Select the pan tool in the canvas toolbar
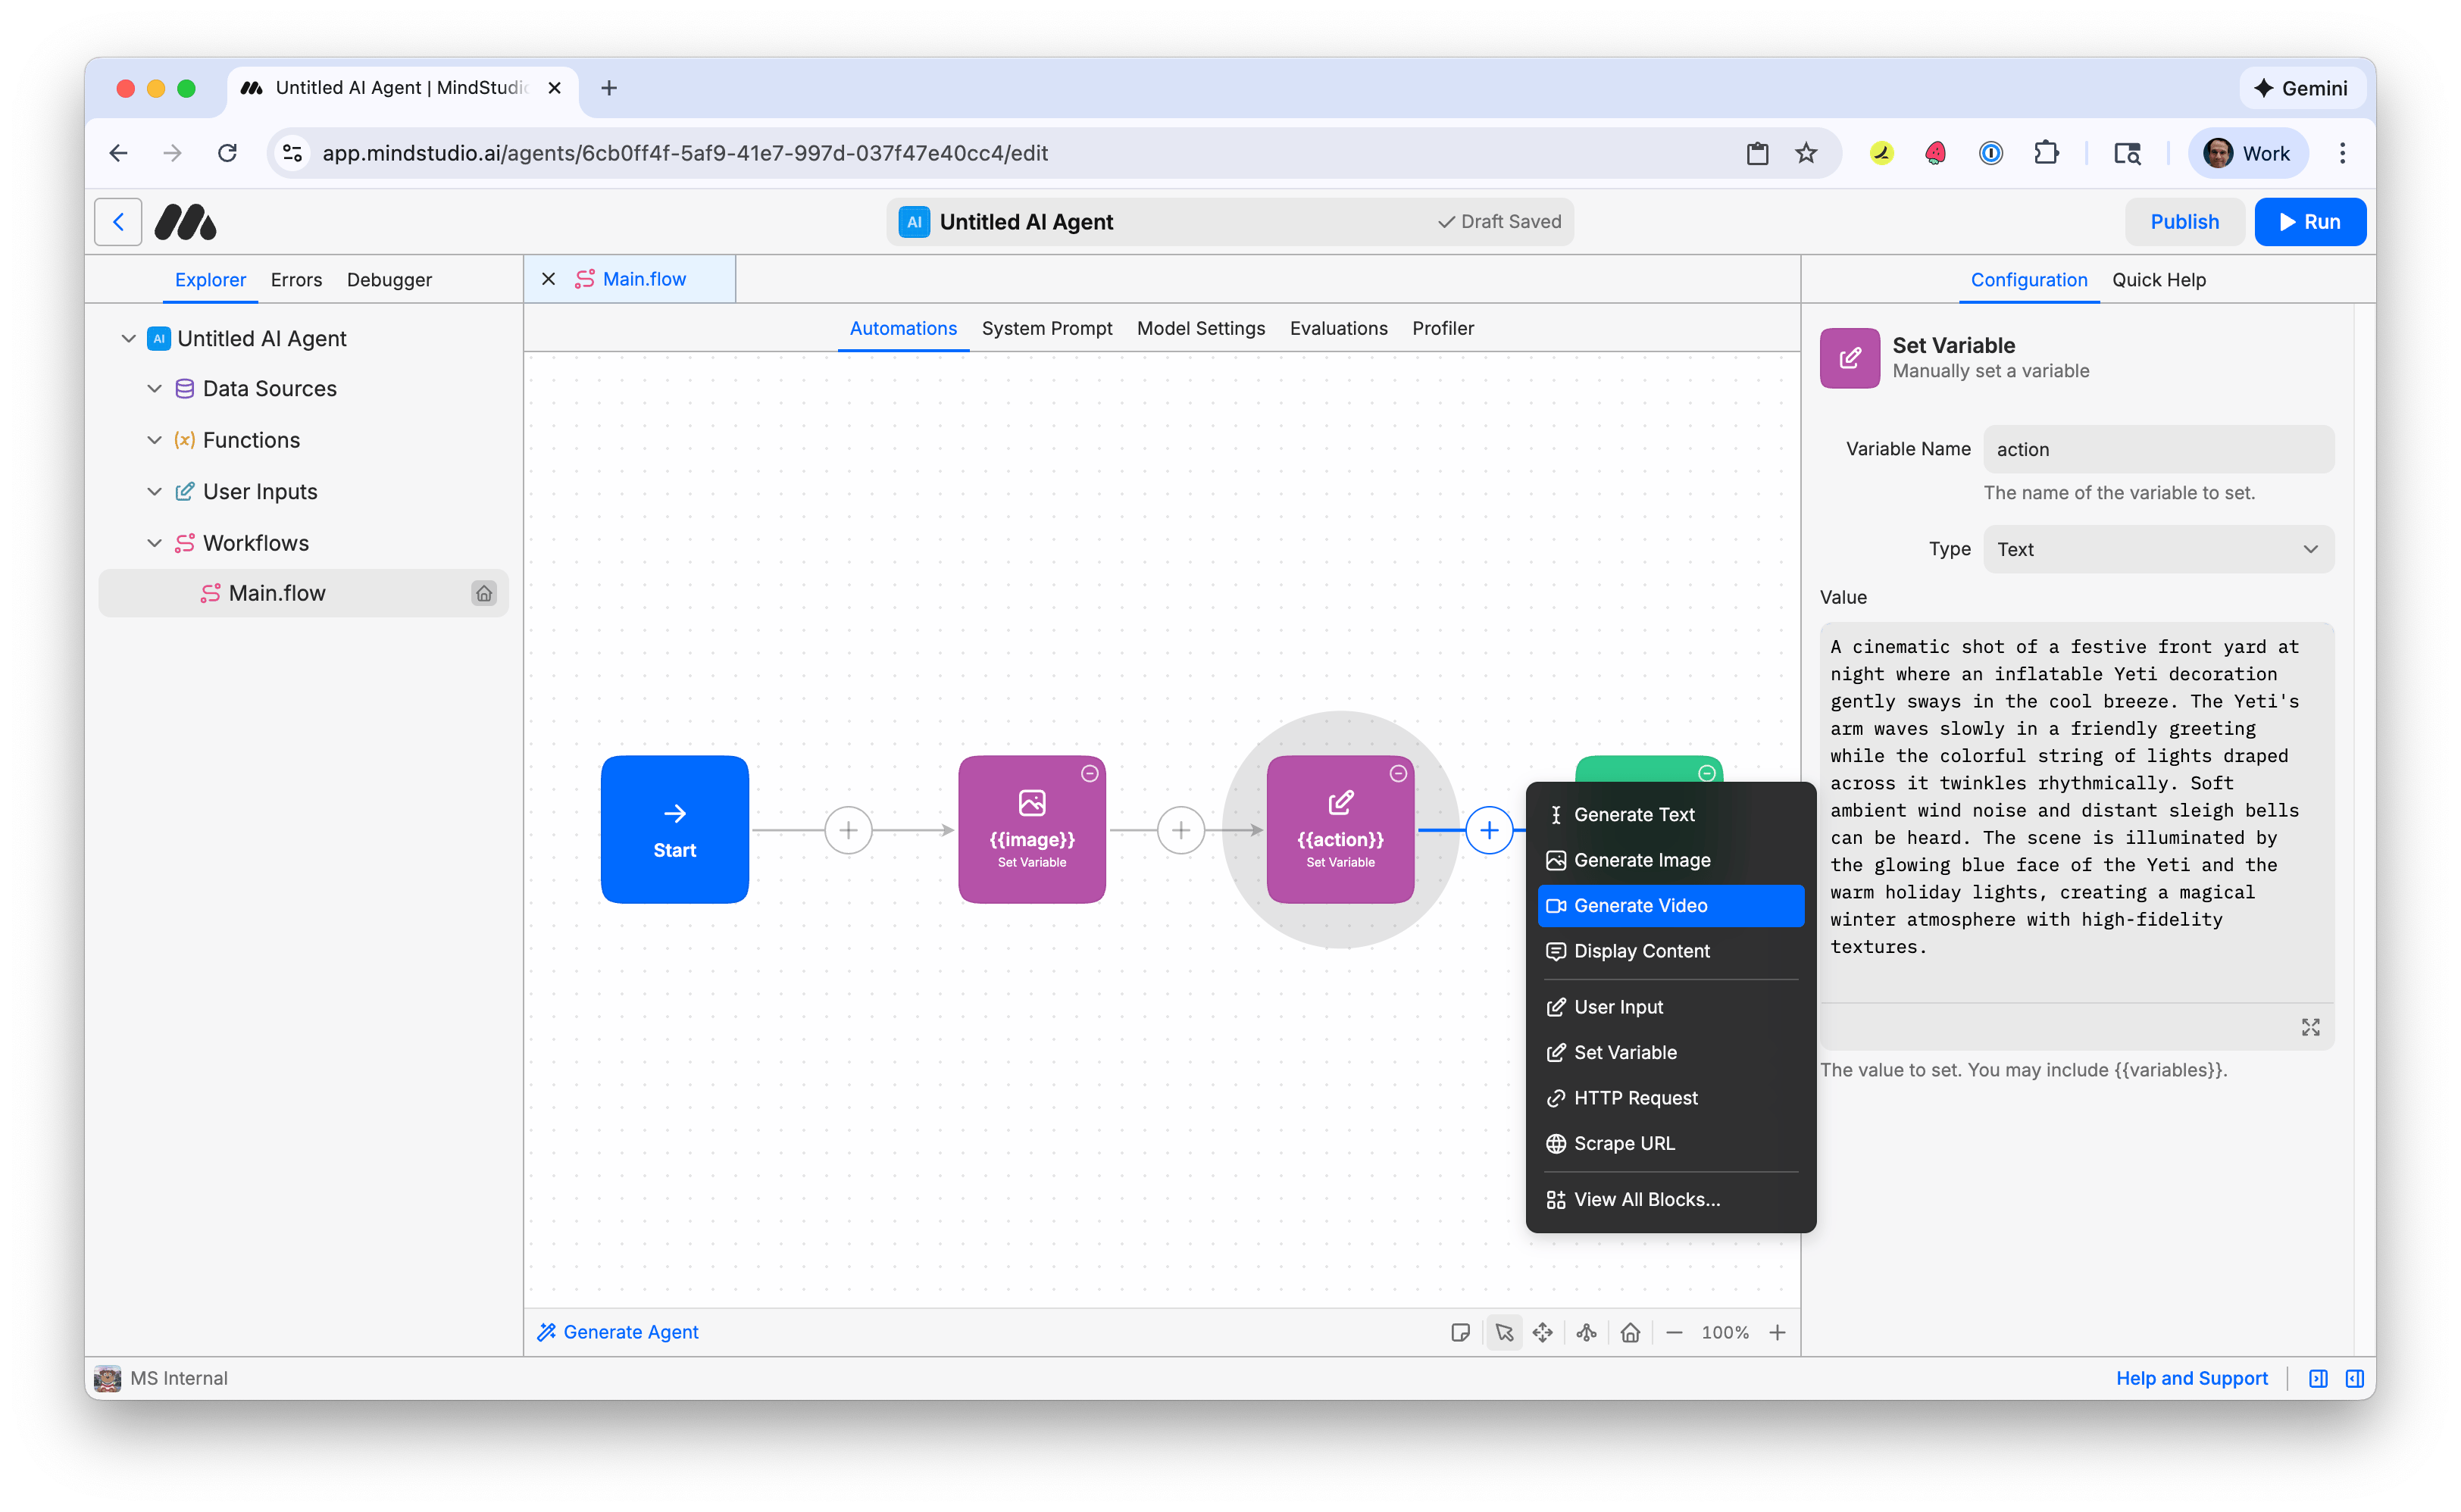The width and height of the screenshot is (2461, 1512). pyautogui.click(x=1543, y=1332)
